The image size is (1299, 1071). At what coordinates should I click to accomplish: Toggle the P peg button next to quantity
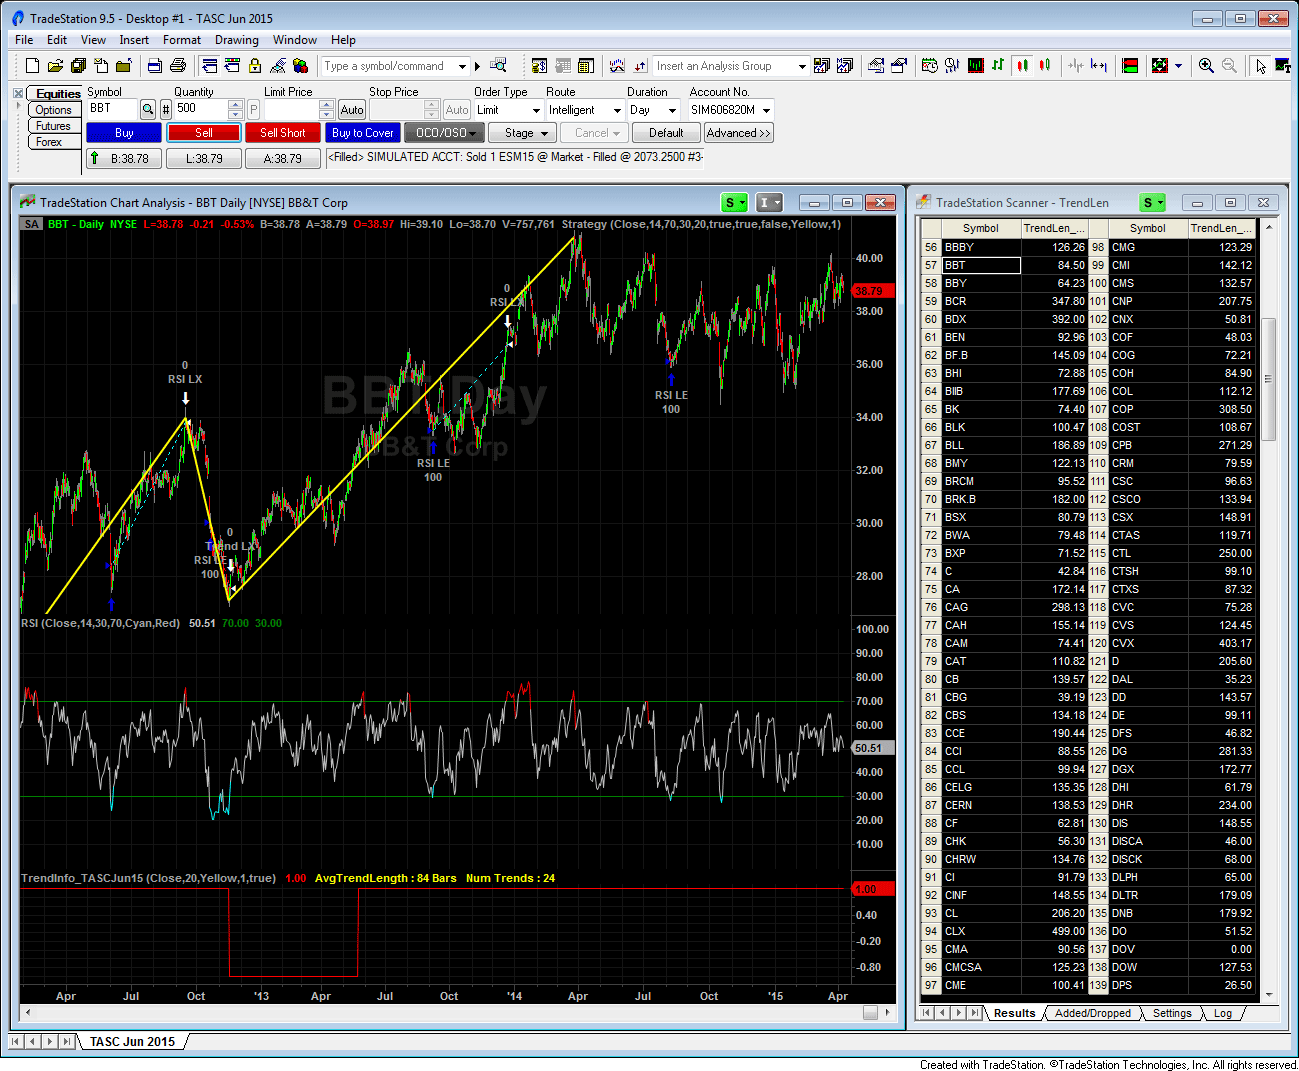click(x=254, y=110)
